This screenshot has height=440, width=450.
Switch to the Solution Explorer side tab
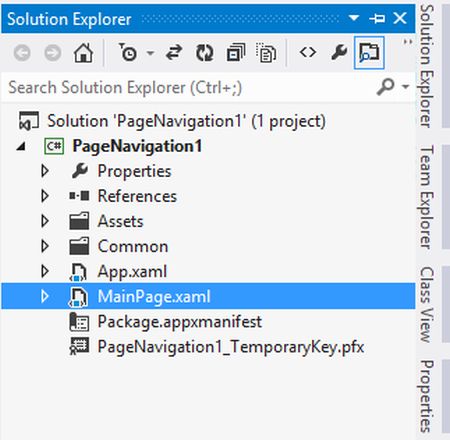click(427, 66)
